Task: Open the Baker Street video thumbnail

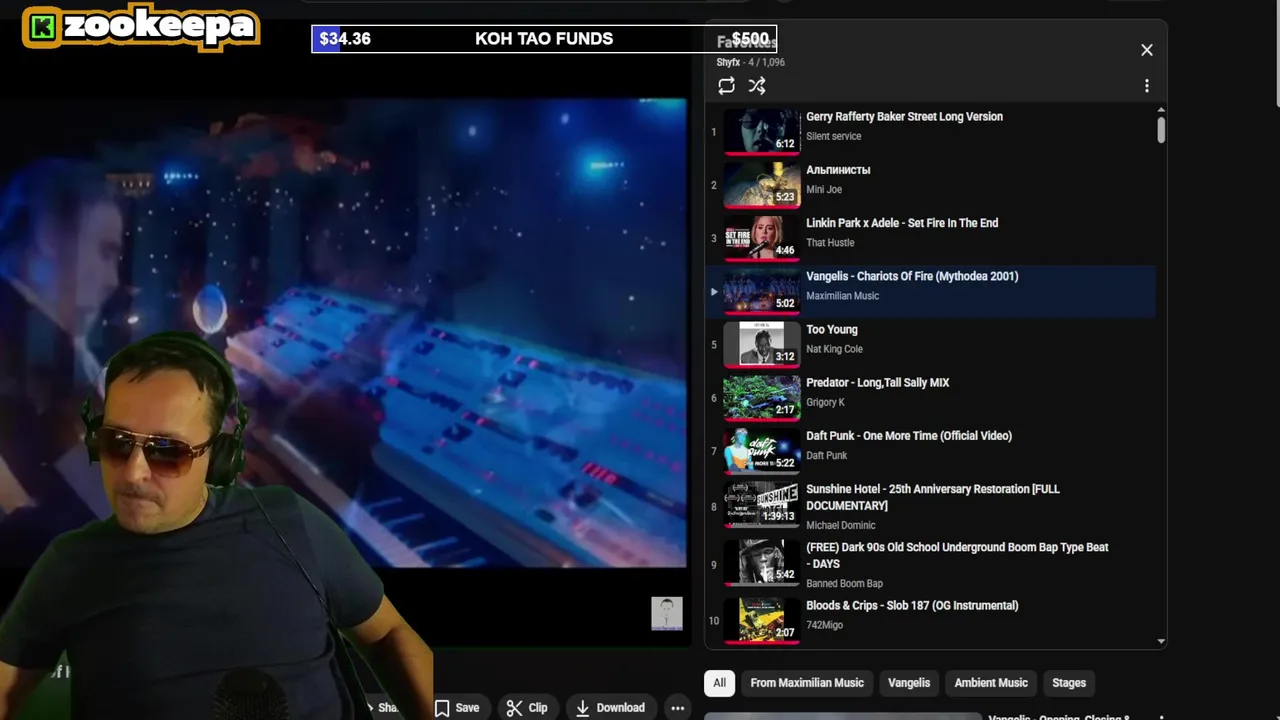Action: 762,131
